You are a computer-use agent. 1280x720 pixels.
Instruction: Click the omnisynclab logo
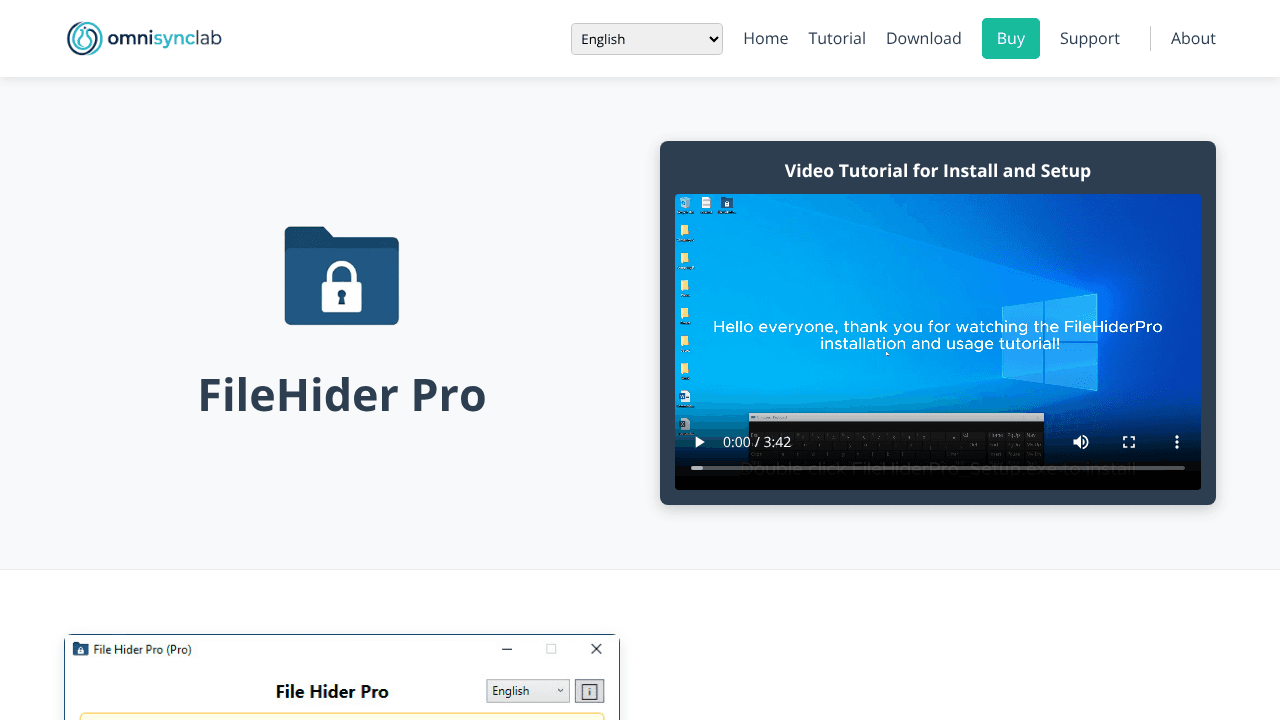tap(144, 39)
